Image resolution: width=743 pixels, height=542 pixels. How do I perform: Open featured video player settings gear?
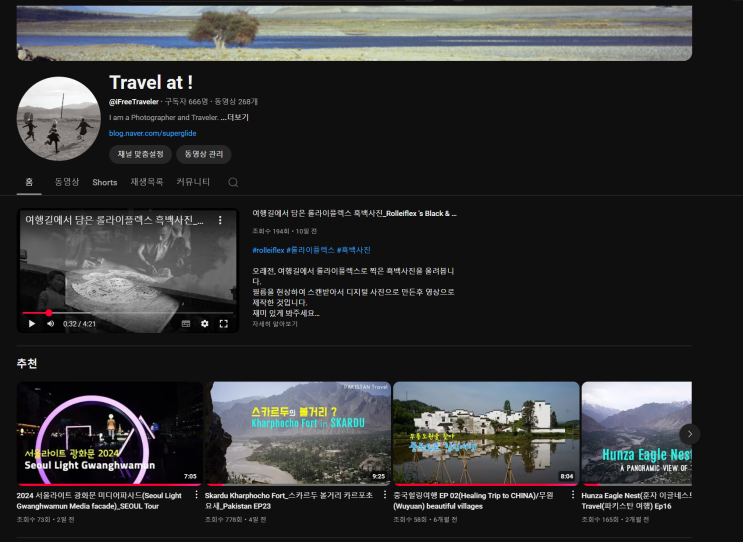205,324
